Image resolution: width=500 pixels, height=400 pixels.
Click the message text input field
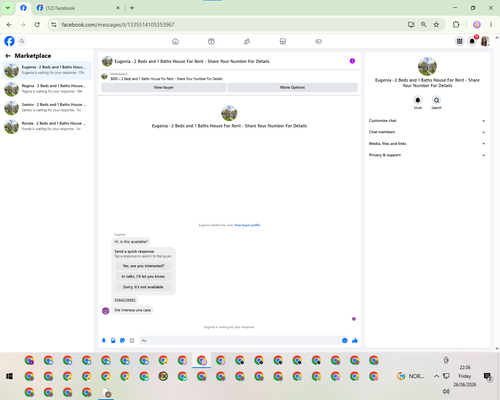point(241,340)
